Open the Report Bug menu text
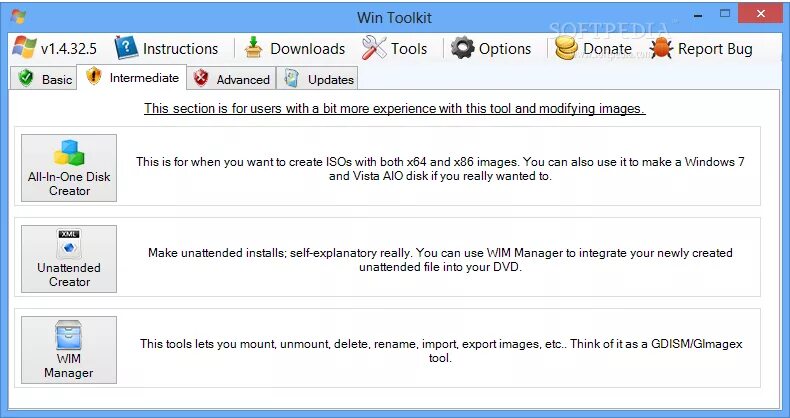The image size is (790, 418). point(715,49)
